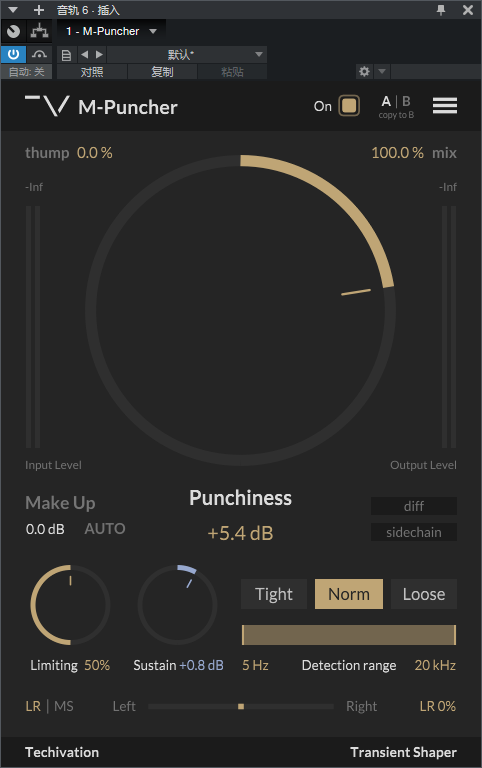Enable the sidechain toggle

tap(414, 532)
